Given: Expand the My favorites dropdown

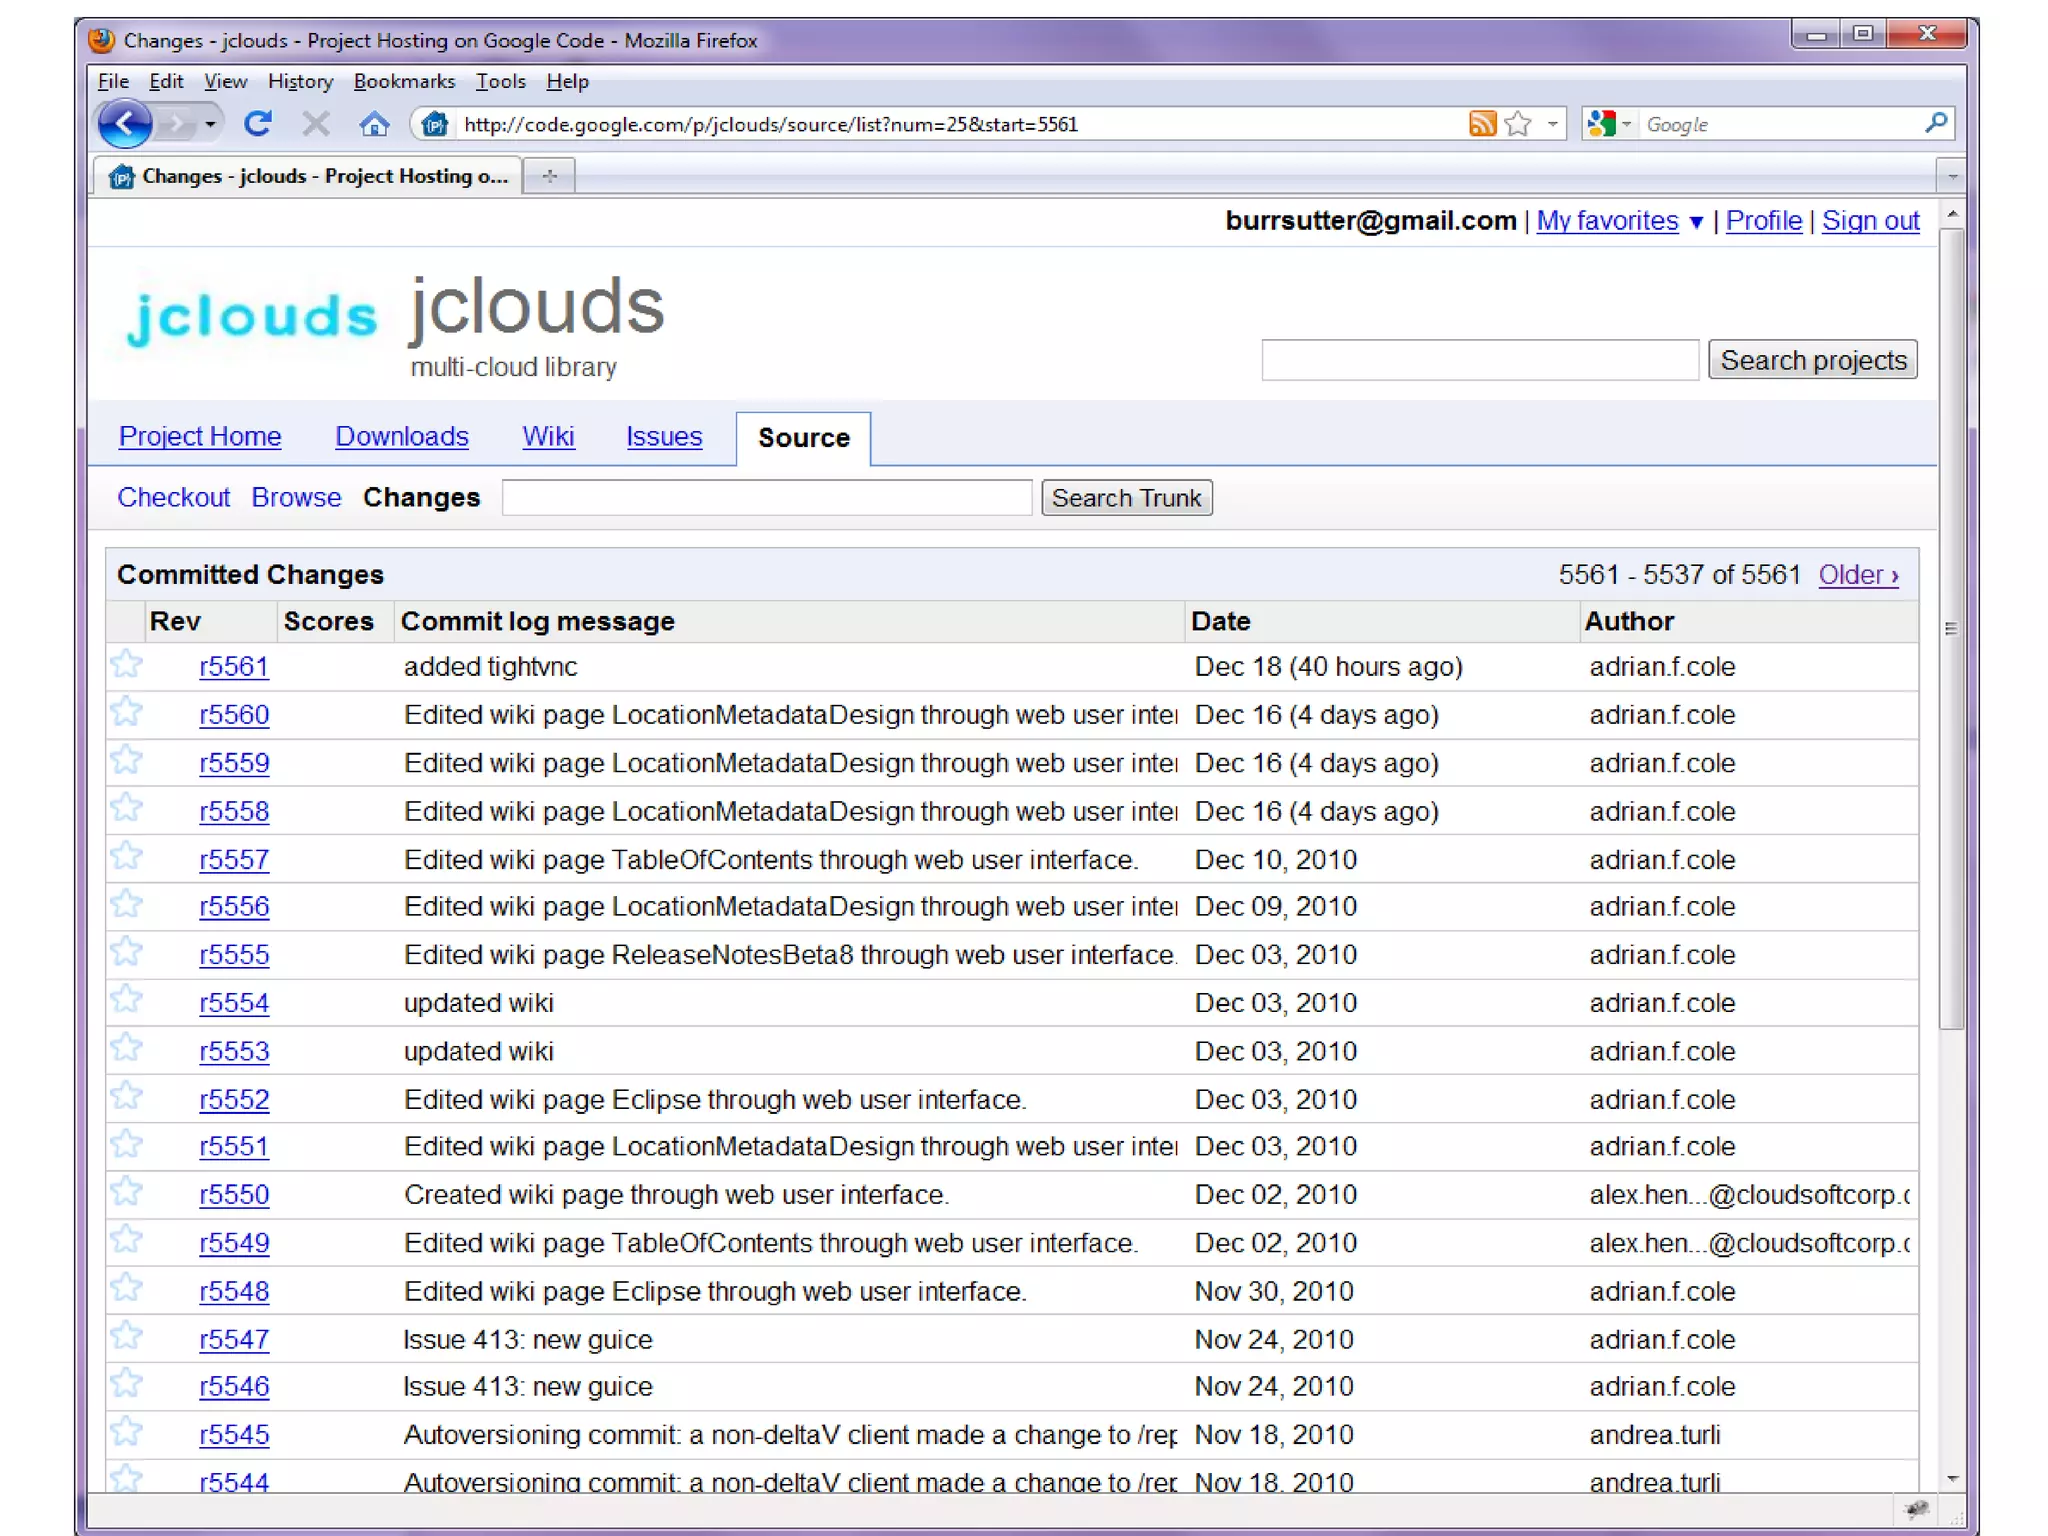Looking at the screenshot, I should [x=1696, y=222].
